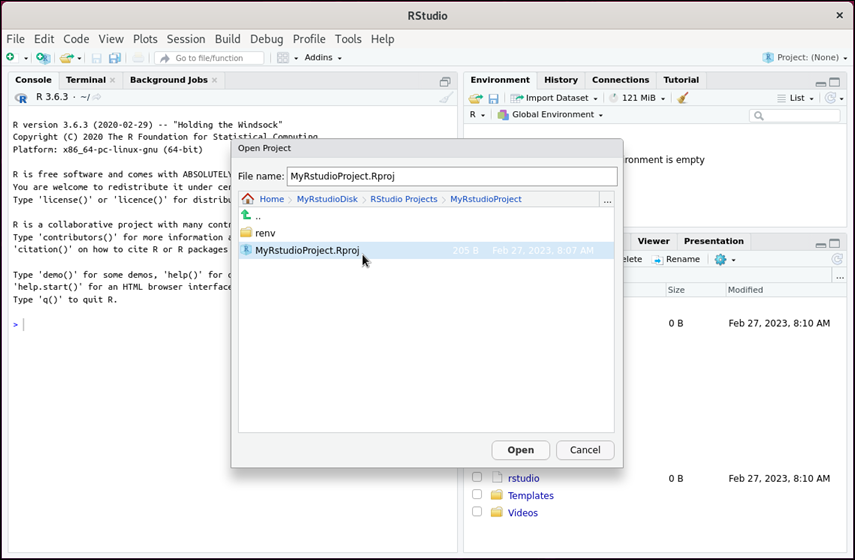Switch to the Background Jobs tab
This screenshot has height=560, width=855.
click(x=168, y=80)
